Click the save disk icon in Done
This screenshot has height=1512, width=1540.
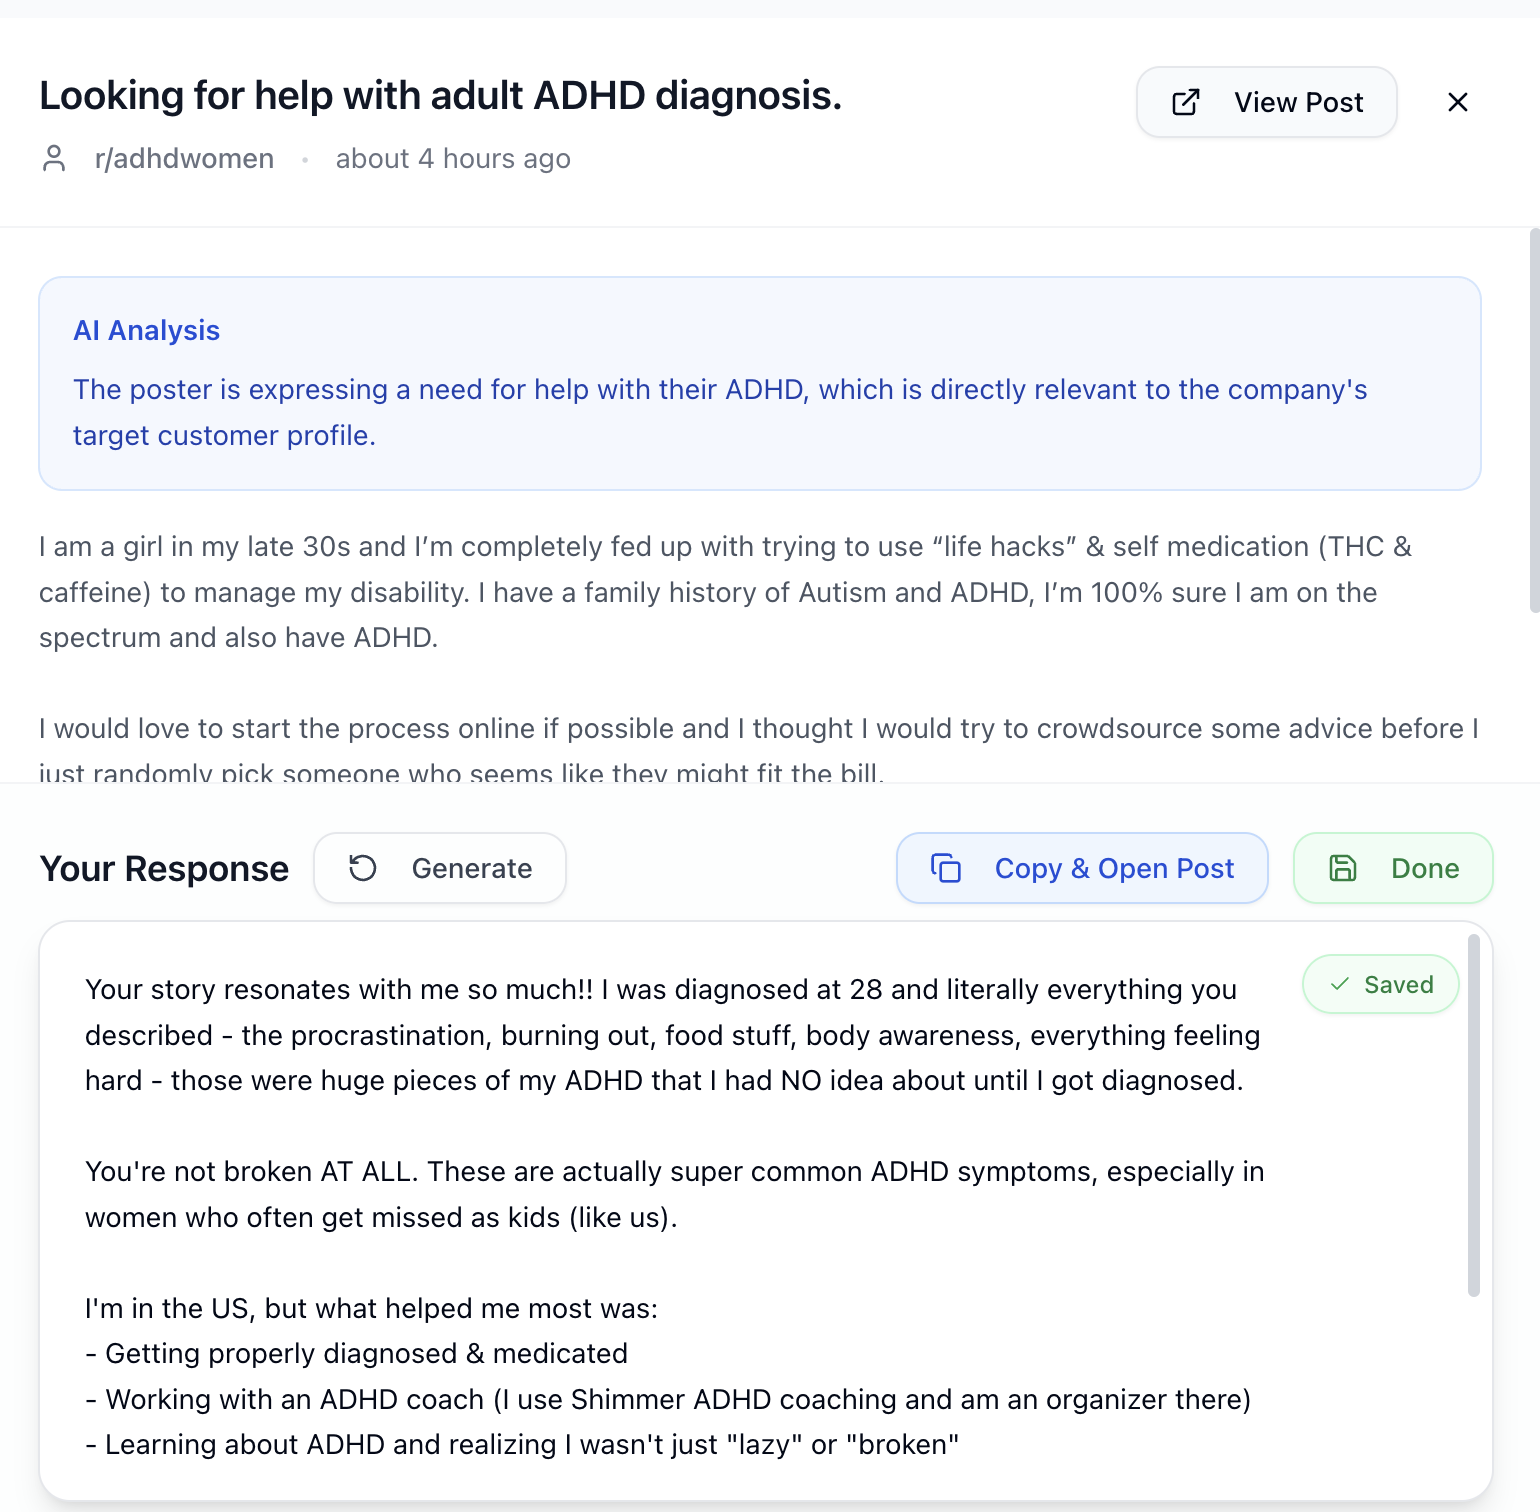point(1343,868)
